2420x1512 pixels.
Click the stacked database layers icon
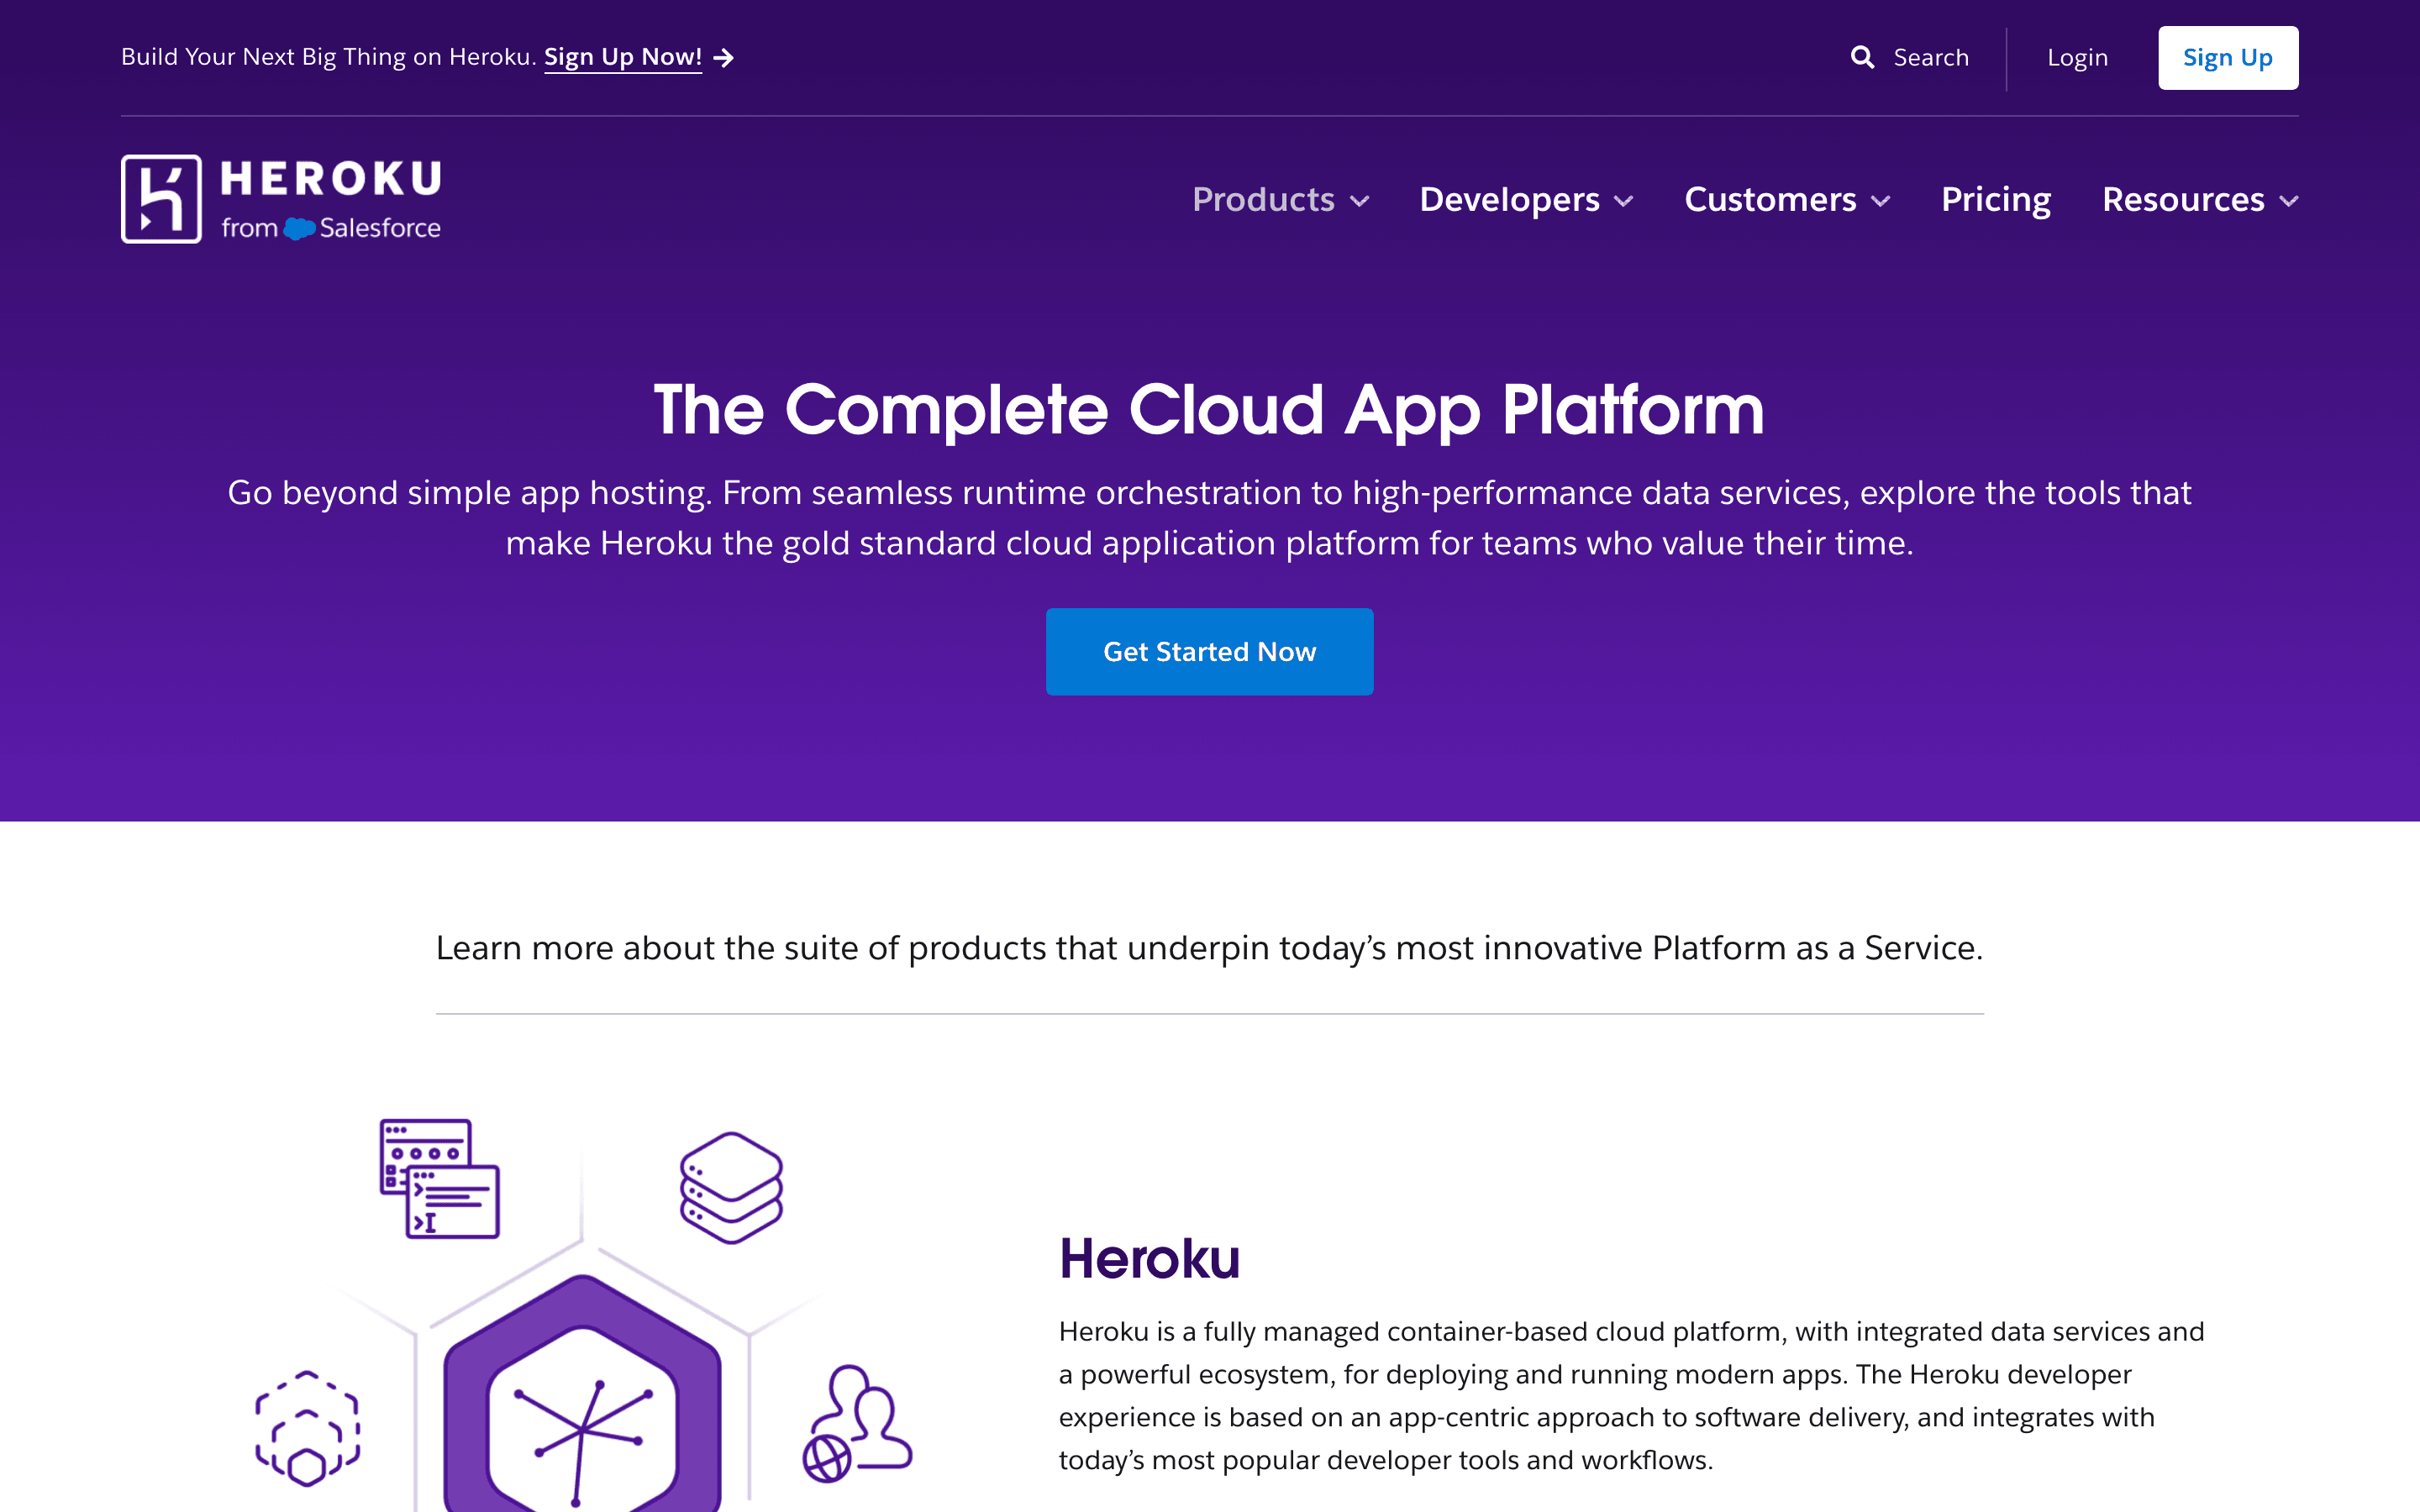[x=731, y=1188]
